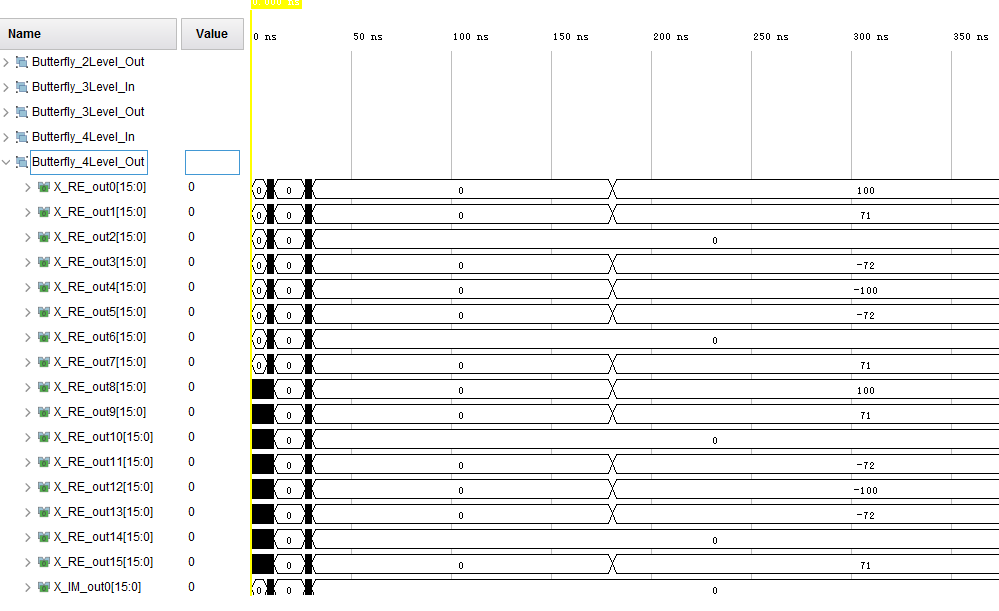The height and width of the screenshot is (611, 999).
Task: Click the X_RE_out4 bus signal icon
Action: (44, 287)
